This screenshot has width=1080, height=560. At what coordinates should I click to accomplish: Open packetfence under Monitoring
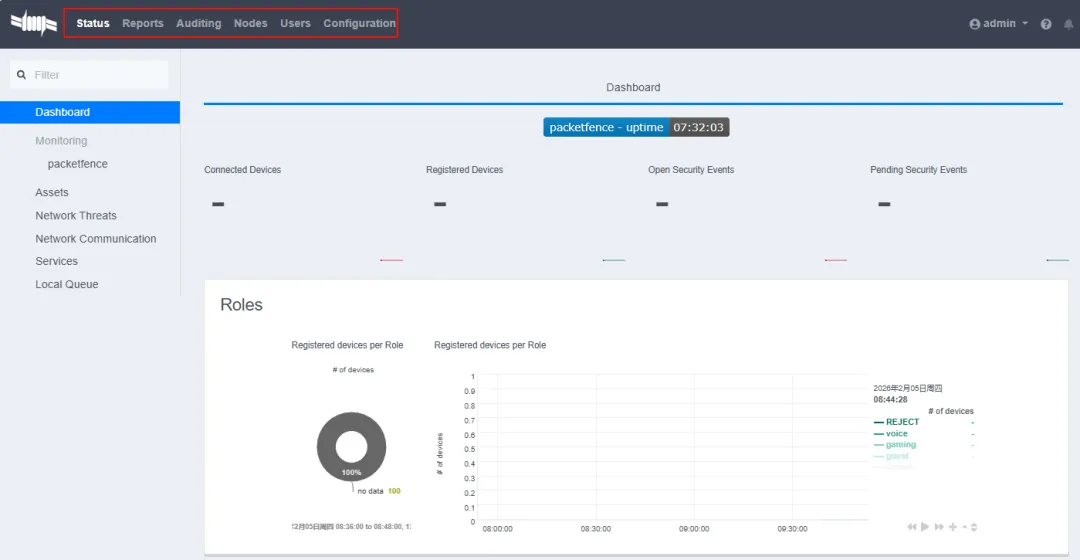tap(77, 164)
